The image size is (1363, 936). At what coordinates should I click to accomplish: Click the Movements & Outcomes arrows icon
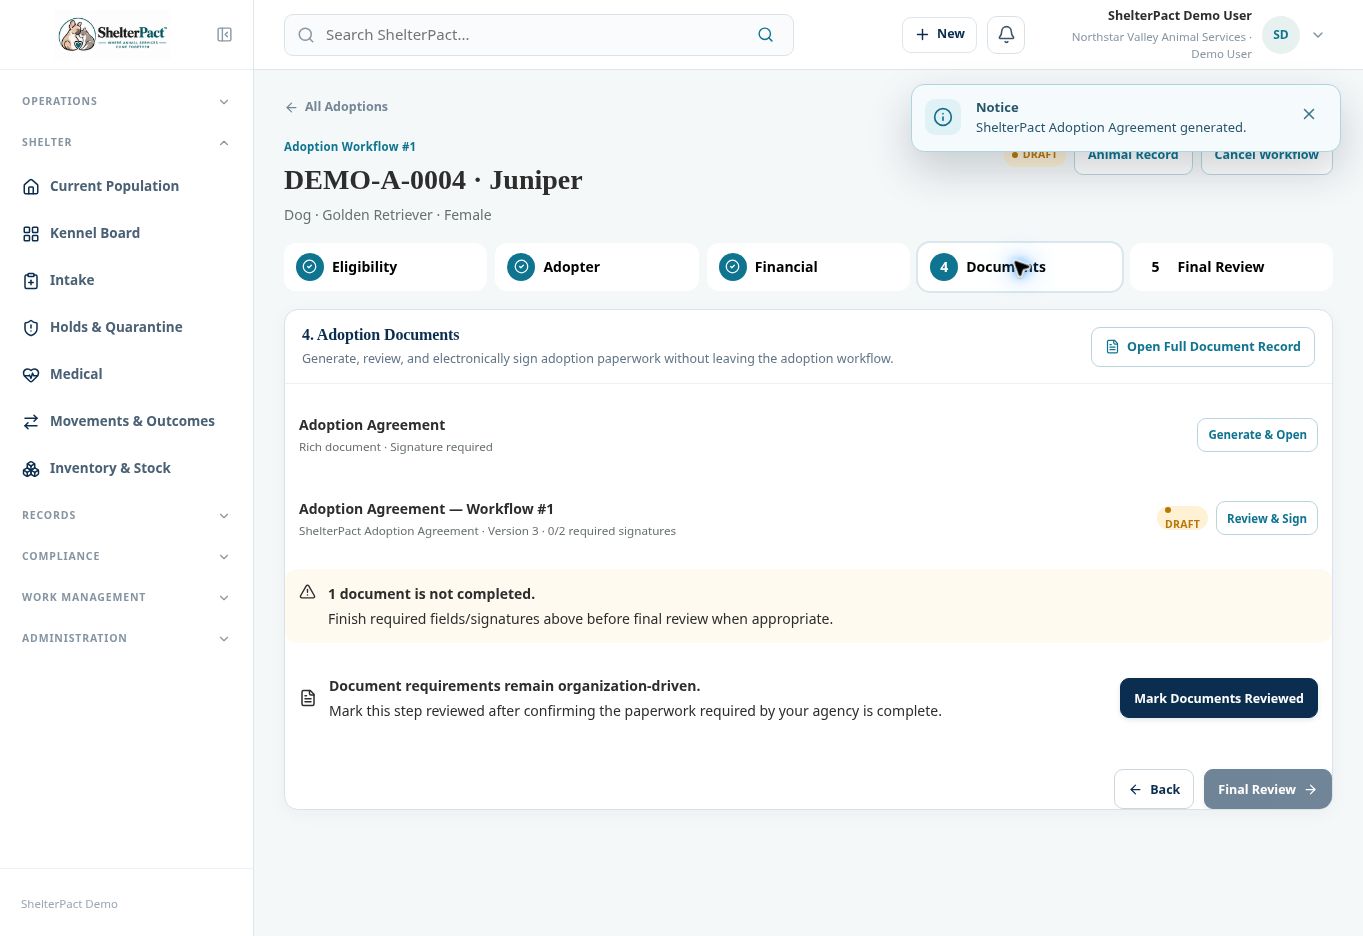31,421
